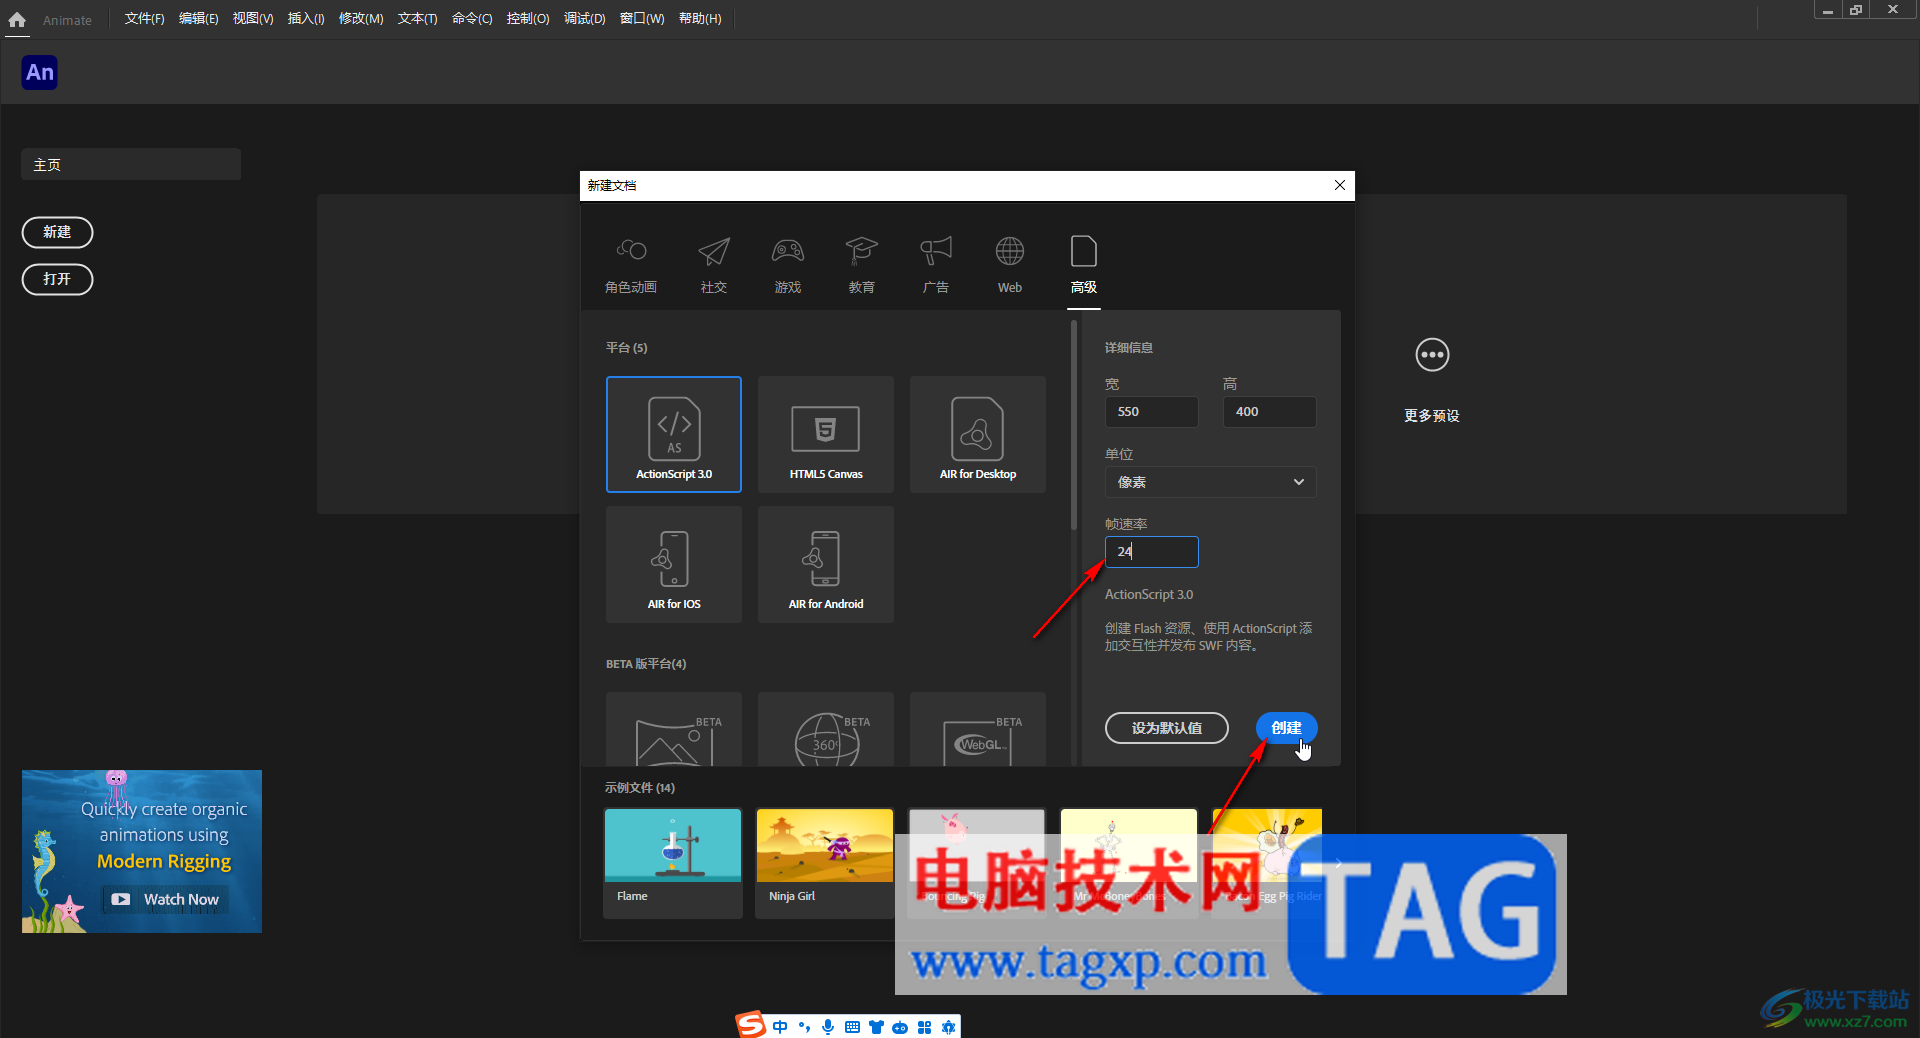
Task: Open the Ninja Girl sample file
Action: point(825,863)
